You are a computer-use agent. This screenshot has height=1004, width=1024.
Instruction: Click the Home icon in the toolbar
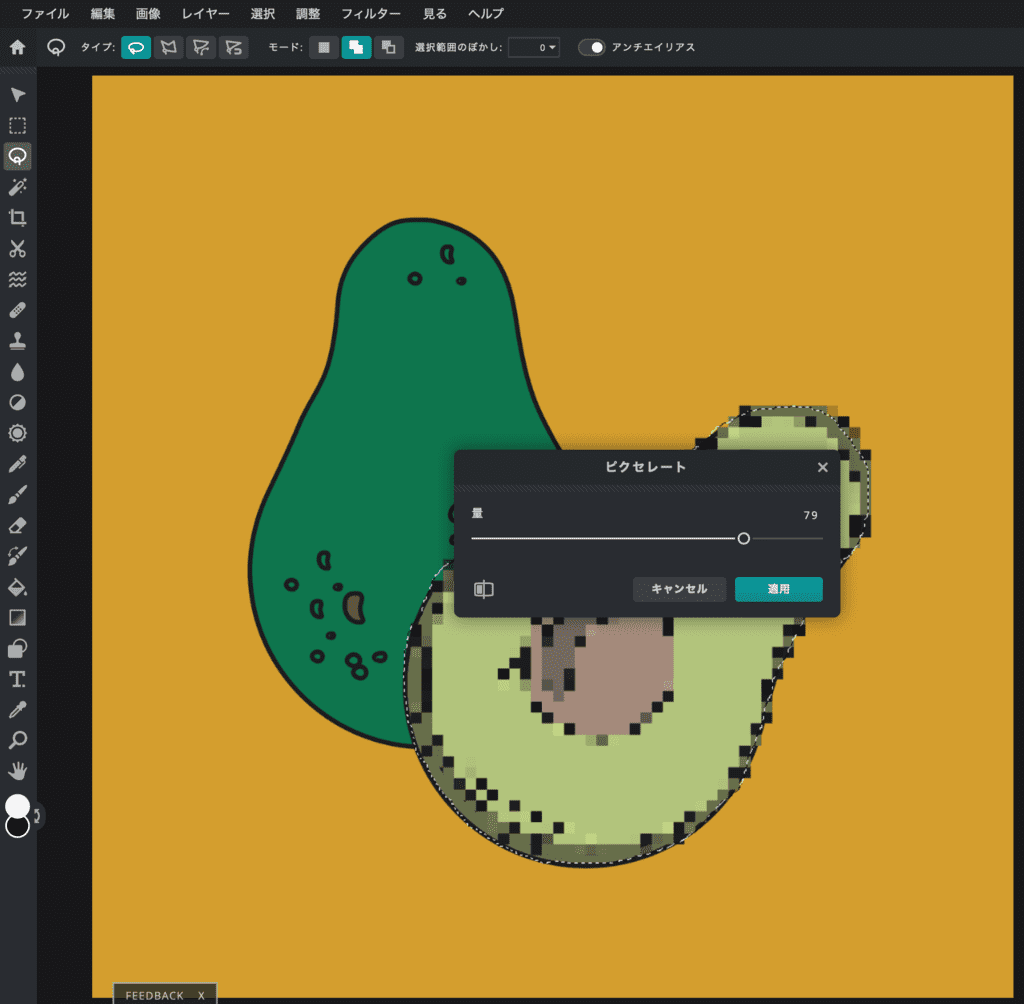[17, 46]
